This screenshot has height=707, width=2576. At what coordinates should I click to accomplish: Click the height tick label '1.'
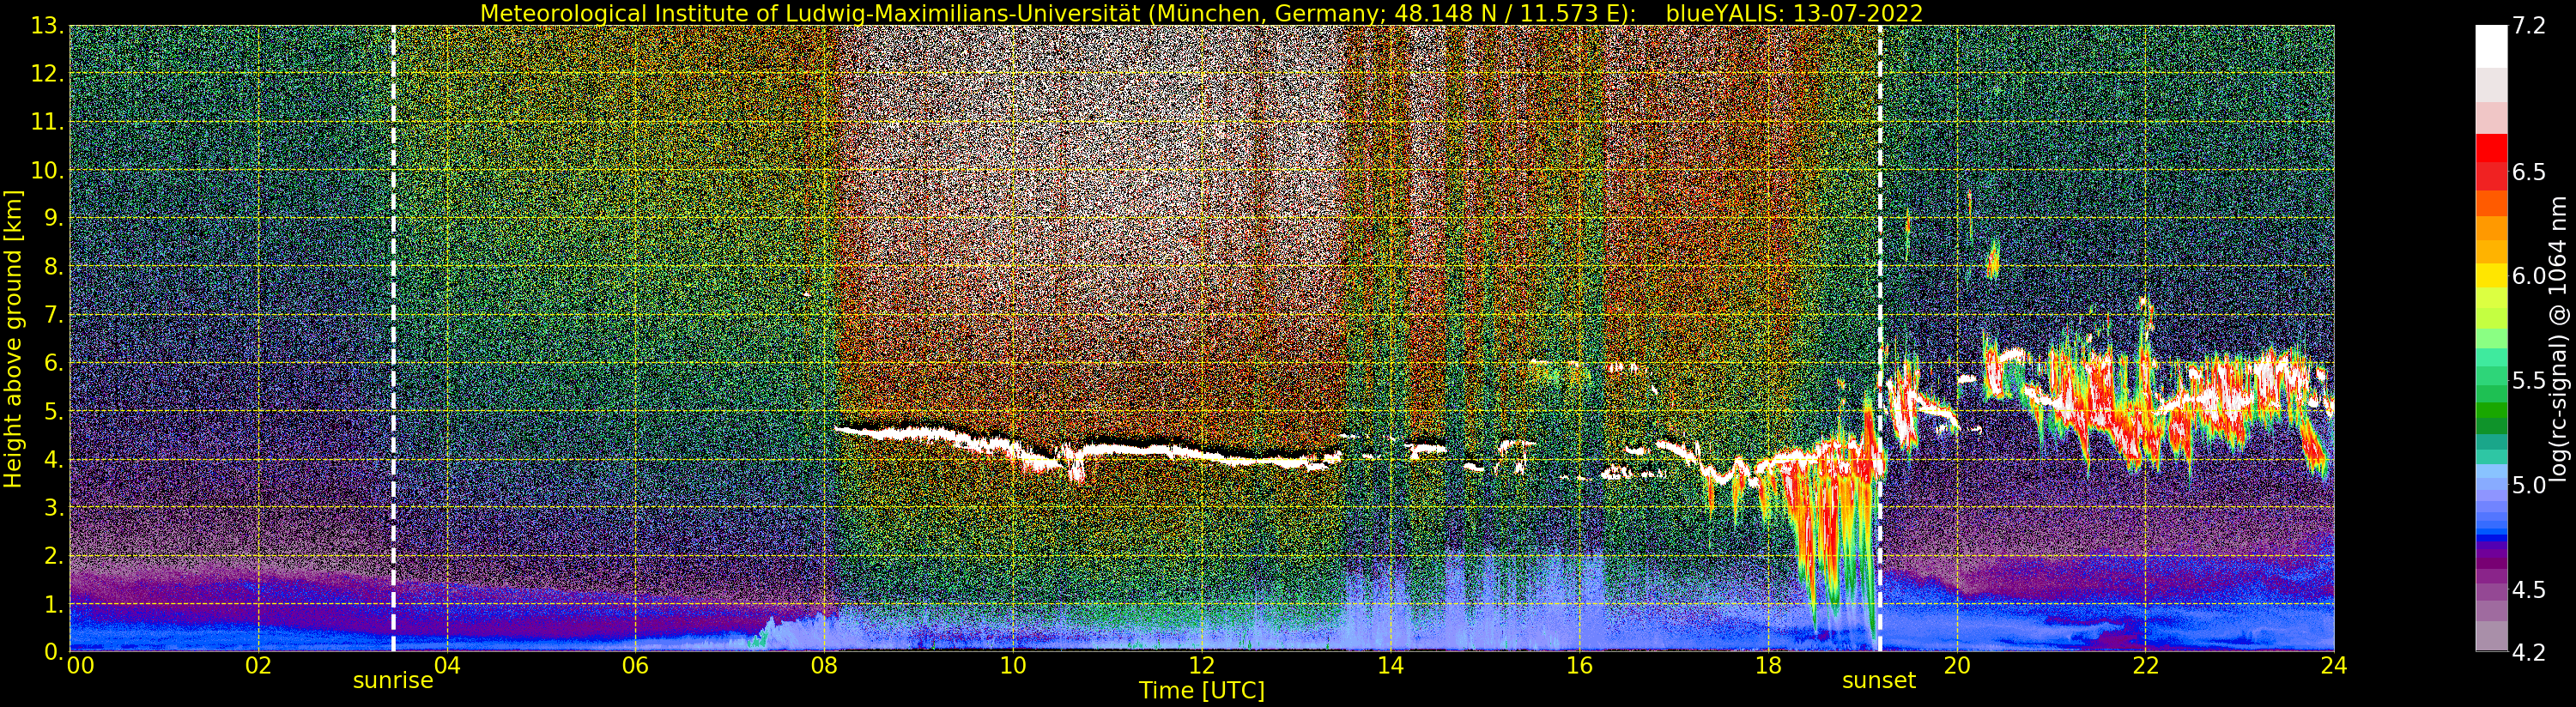pos(52,603)
